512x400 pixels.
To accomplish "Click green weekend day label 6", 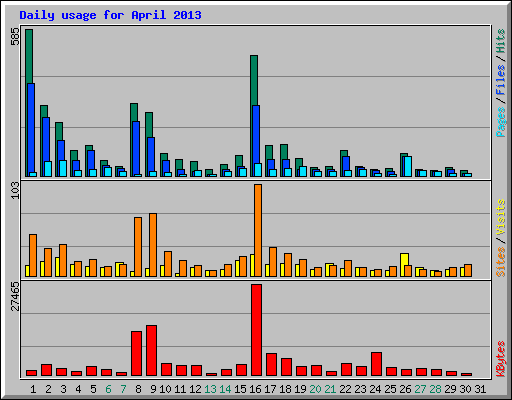I will coord(108,389).
